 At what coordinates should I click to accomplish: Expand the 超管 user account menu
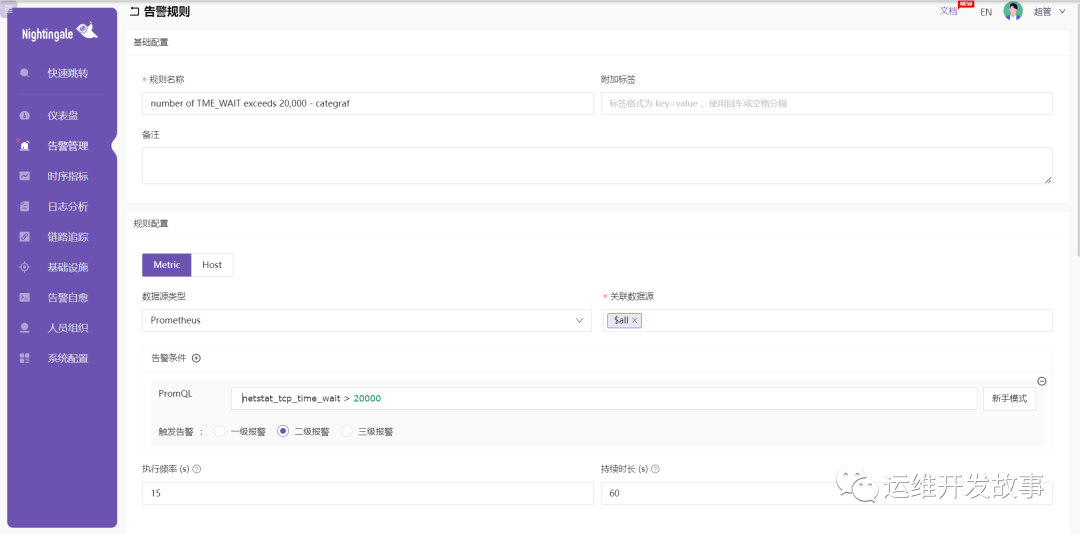[1048, 12]
